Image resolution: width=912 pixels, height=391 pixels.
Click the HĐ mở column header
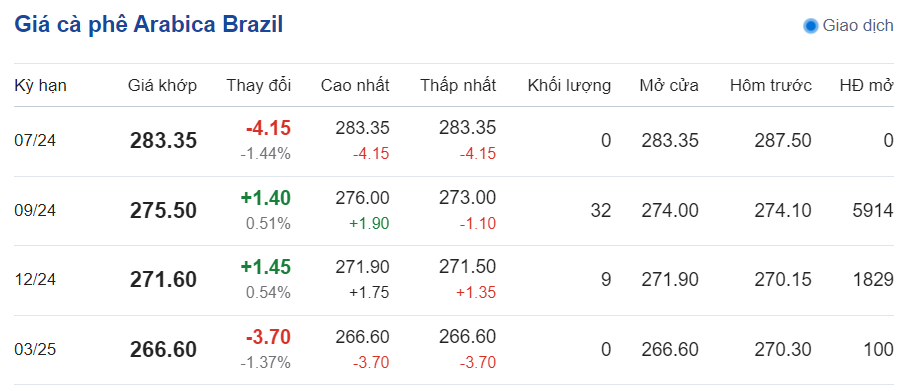866,86
